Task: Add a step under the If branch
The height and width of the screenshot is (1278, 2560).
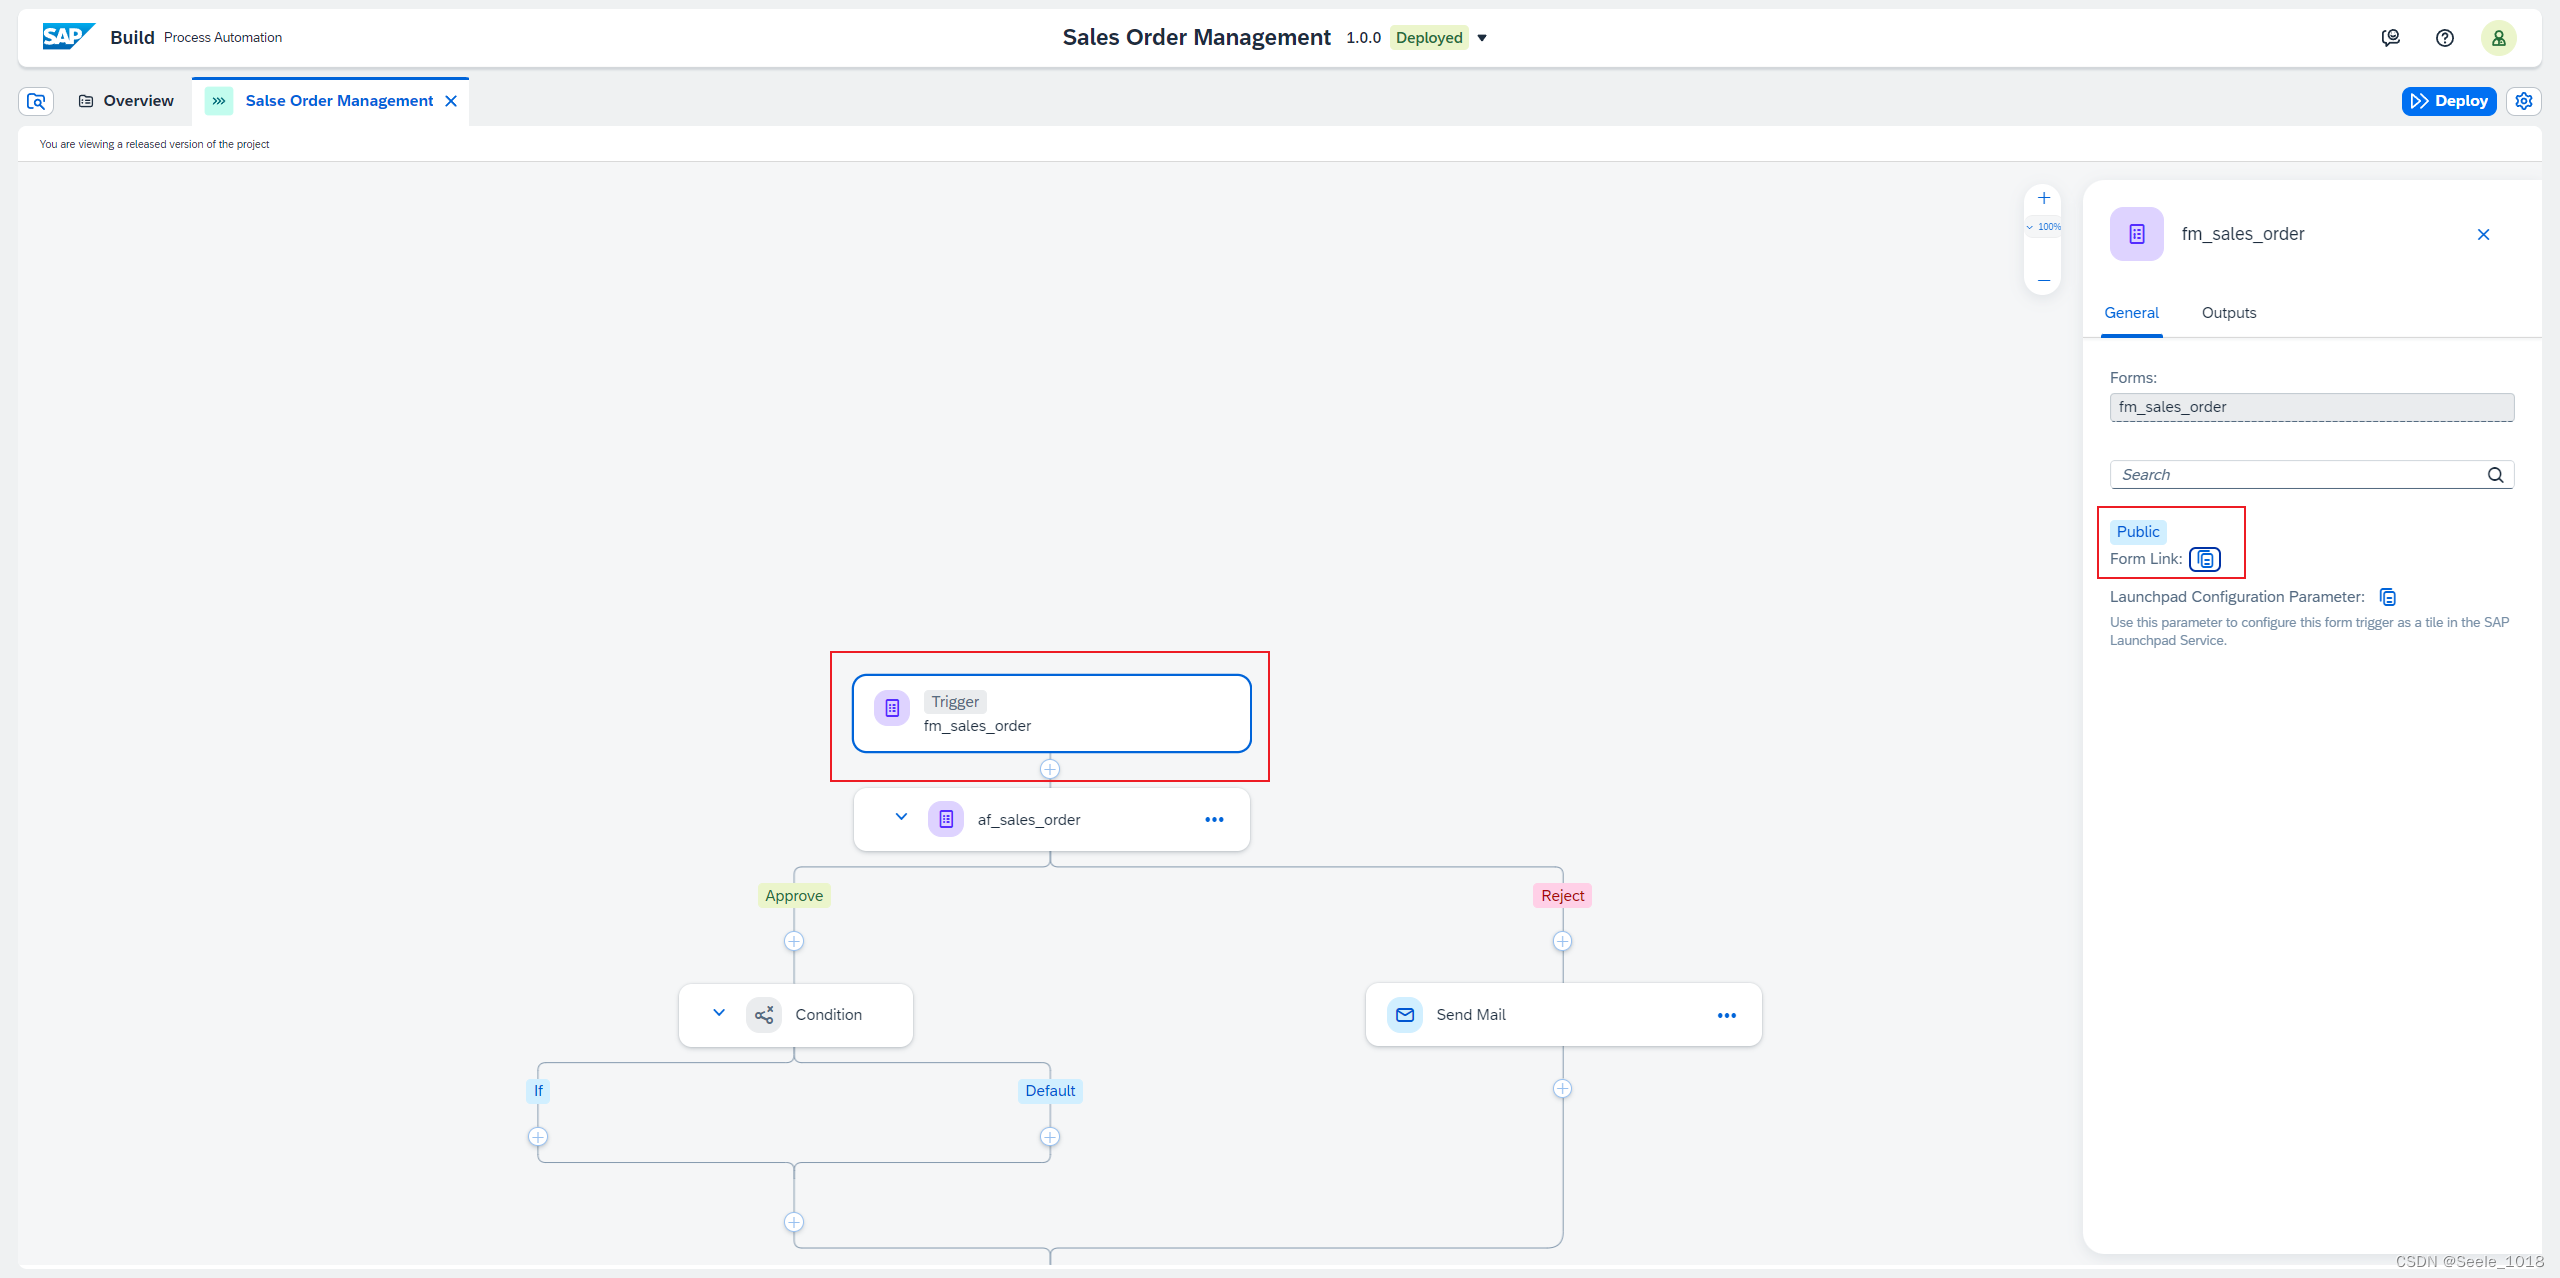Action: click(538, 1137)
